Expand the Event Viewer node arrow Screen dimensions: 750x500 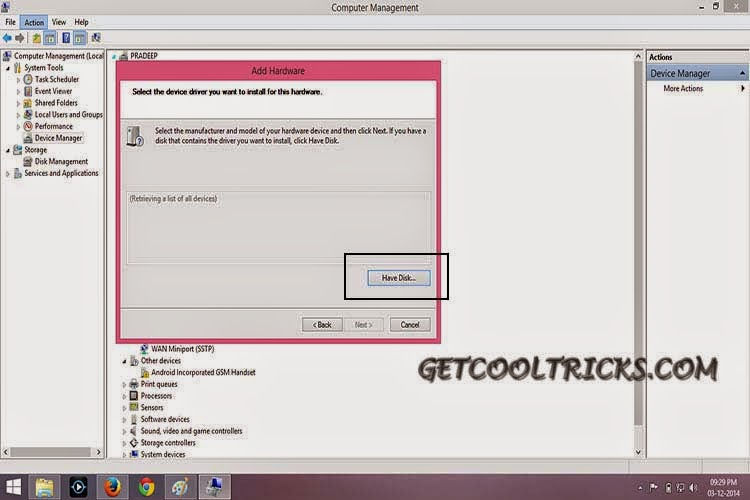pyautogui.click(x=18, y=91)
